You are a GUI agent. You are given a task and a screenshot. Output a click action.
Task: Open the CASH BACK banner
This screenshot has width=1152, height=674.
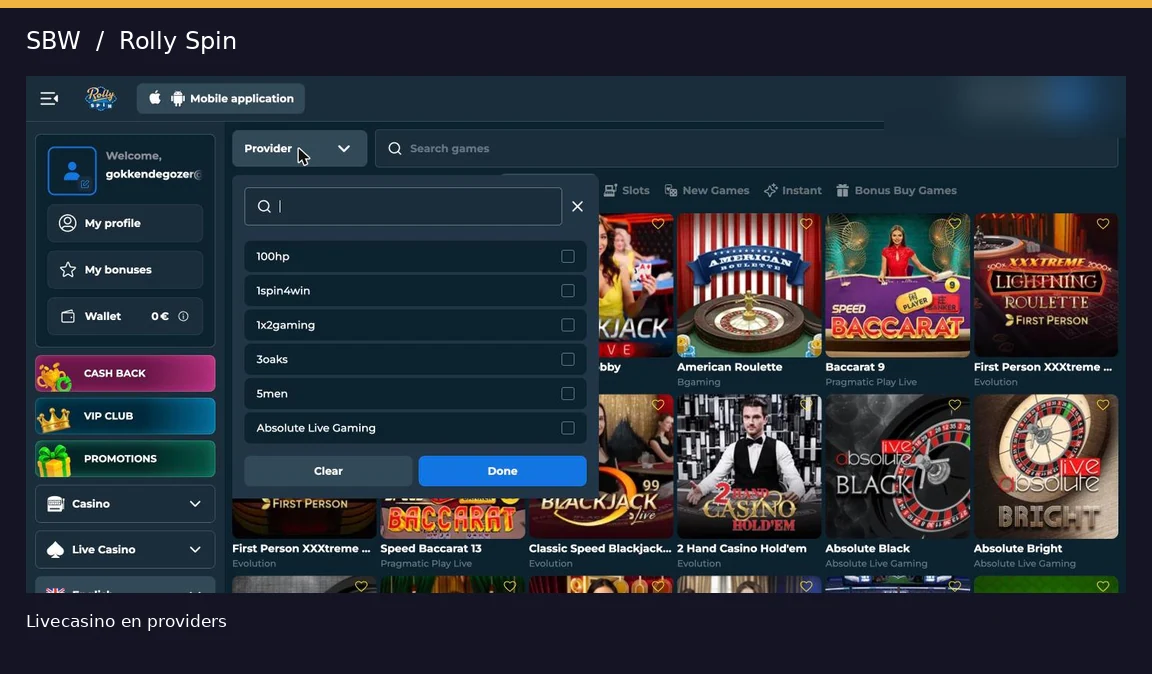125,373
